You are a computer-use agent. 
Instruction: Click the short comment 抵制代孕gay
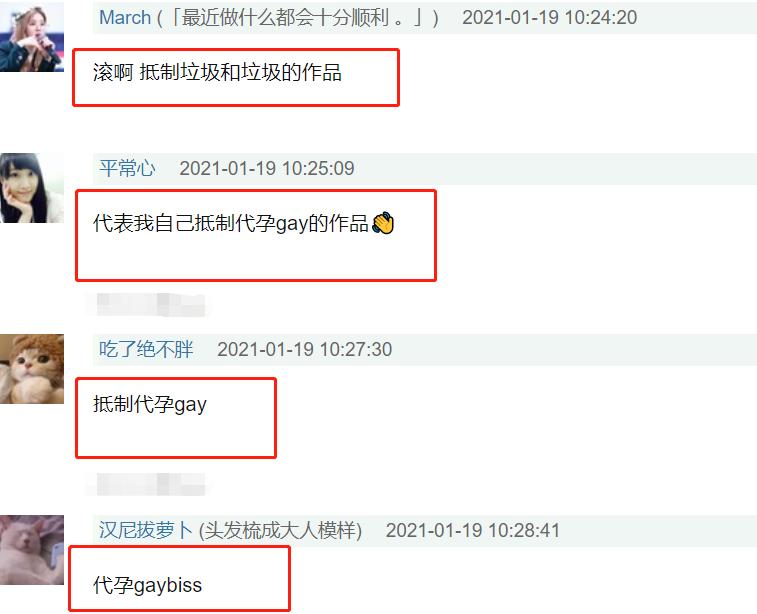click(x=150, y=405)
